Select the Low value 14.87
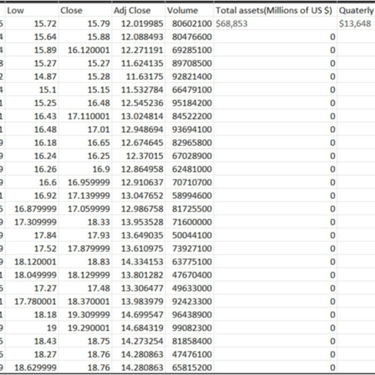375x375 pixels. point(45,76)
